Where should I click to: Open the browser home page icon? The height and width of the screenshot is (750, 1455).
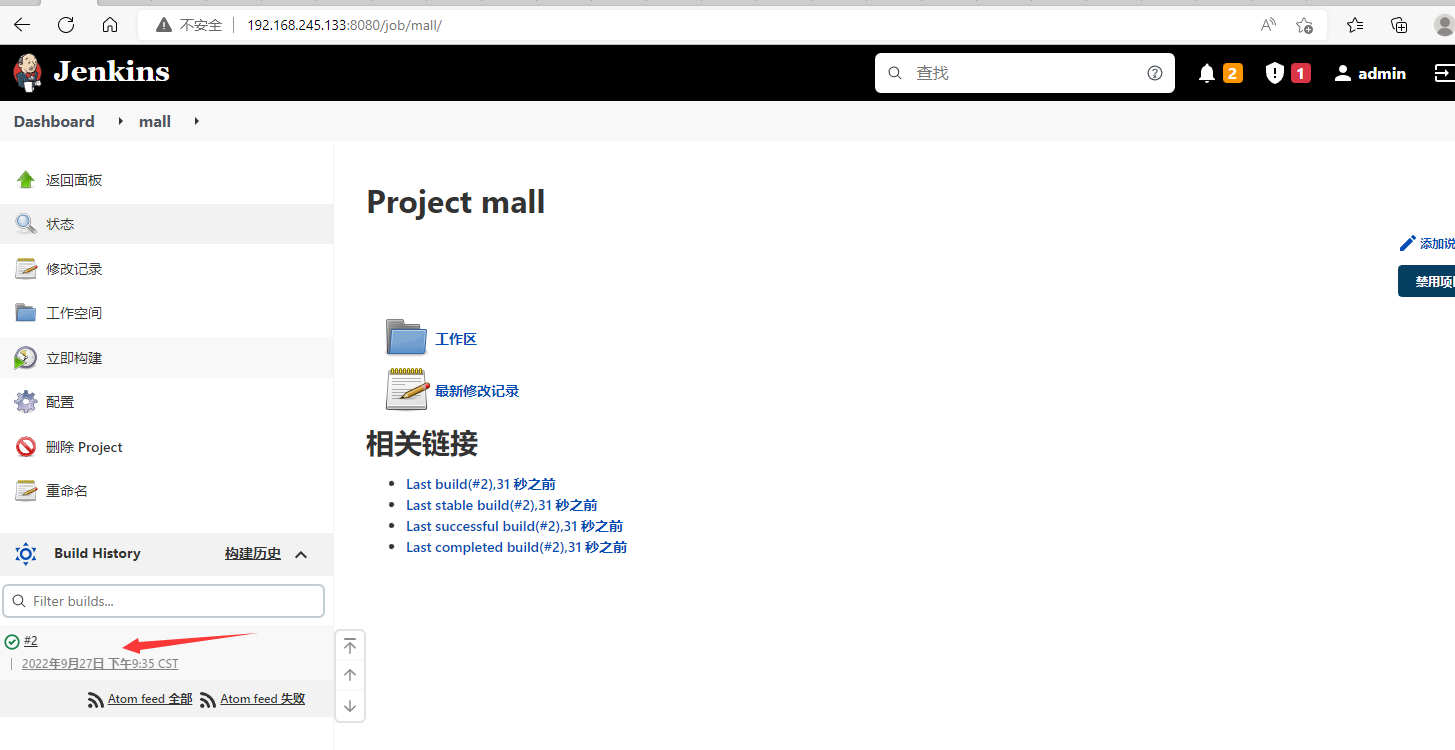coord(110,25)
